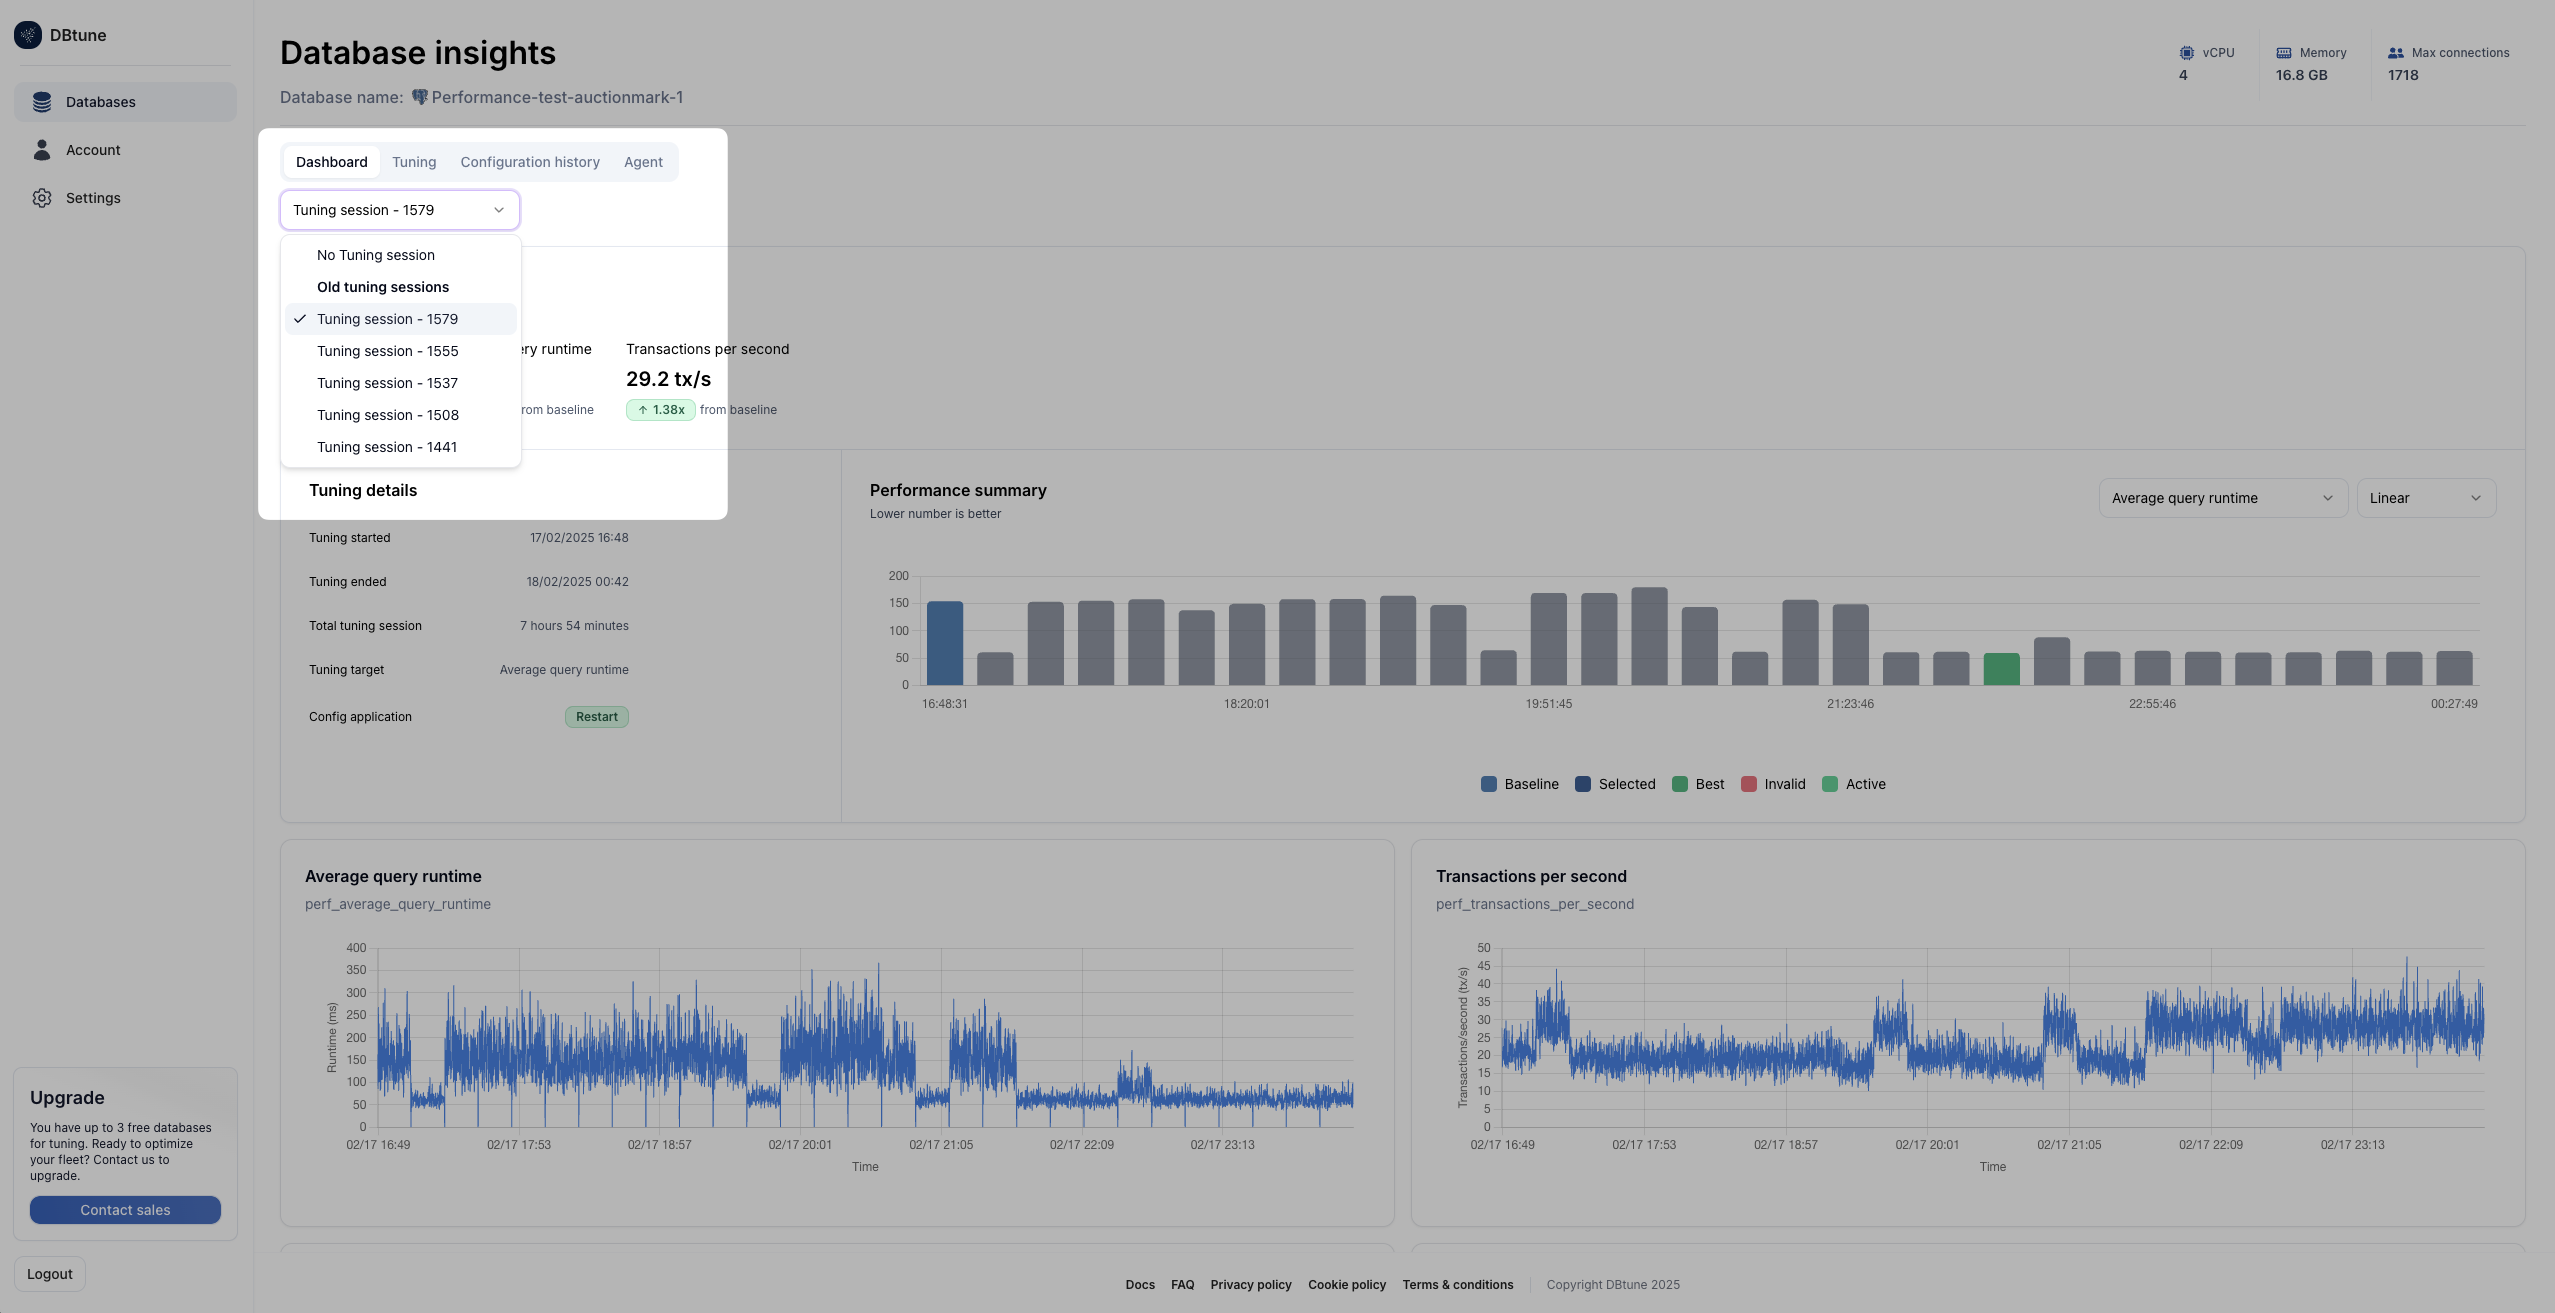Viewport: 2555px width, 1313px height.
Task: Click the PostgreSQL elephant icon by database name
Action: pos(420,97)
